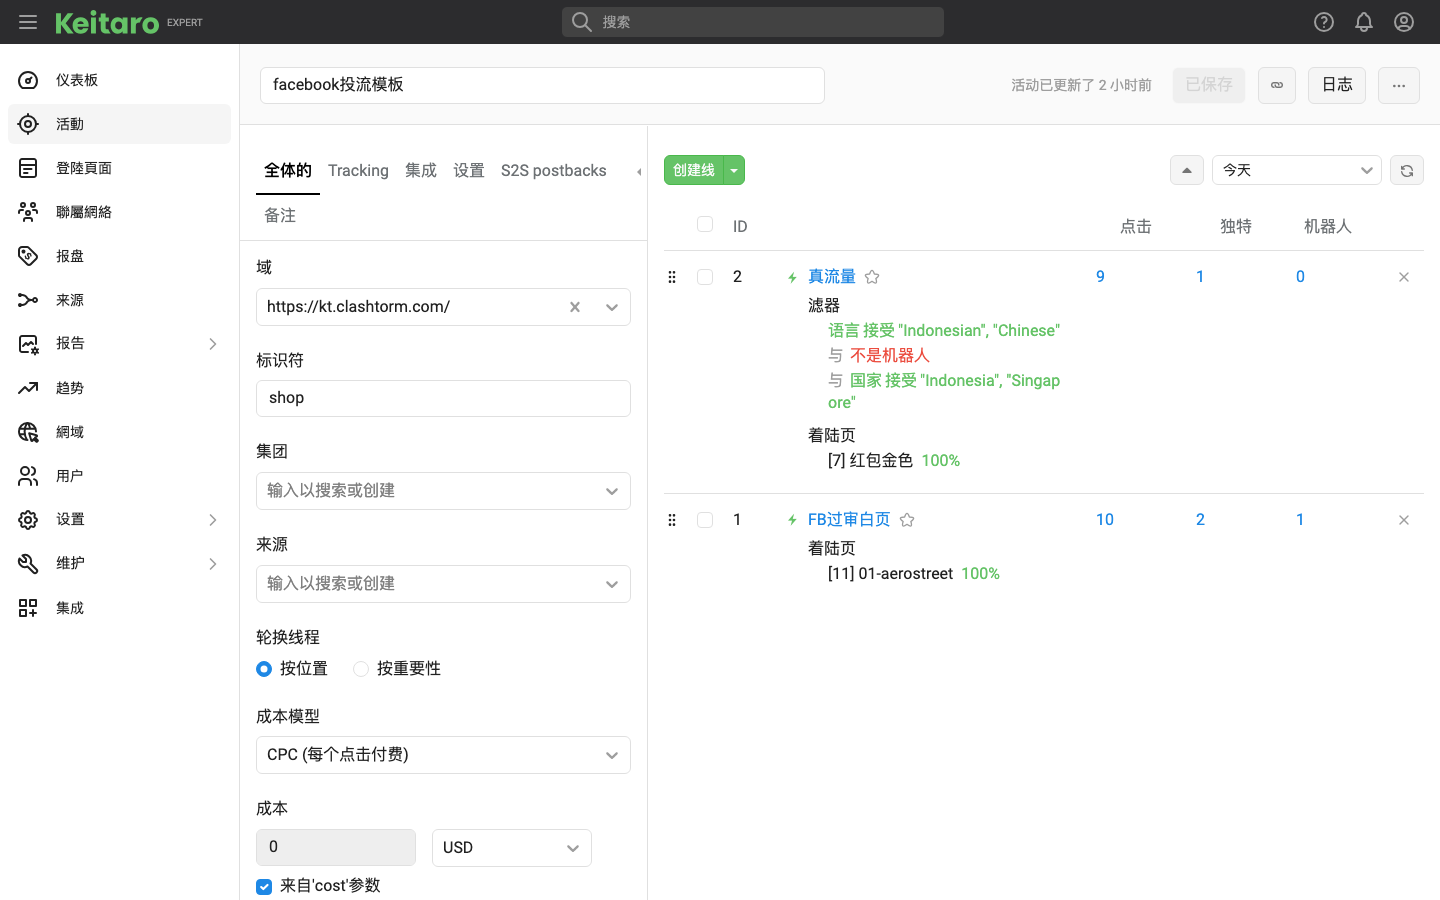The height and width of the screenshot is (900, 1440).
Task: Collapse stats with the up-arrow button
Action: (x=1187, y=170)
